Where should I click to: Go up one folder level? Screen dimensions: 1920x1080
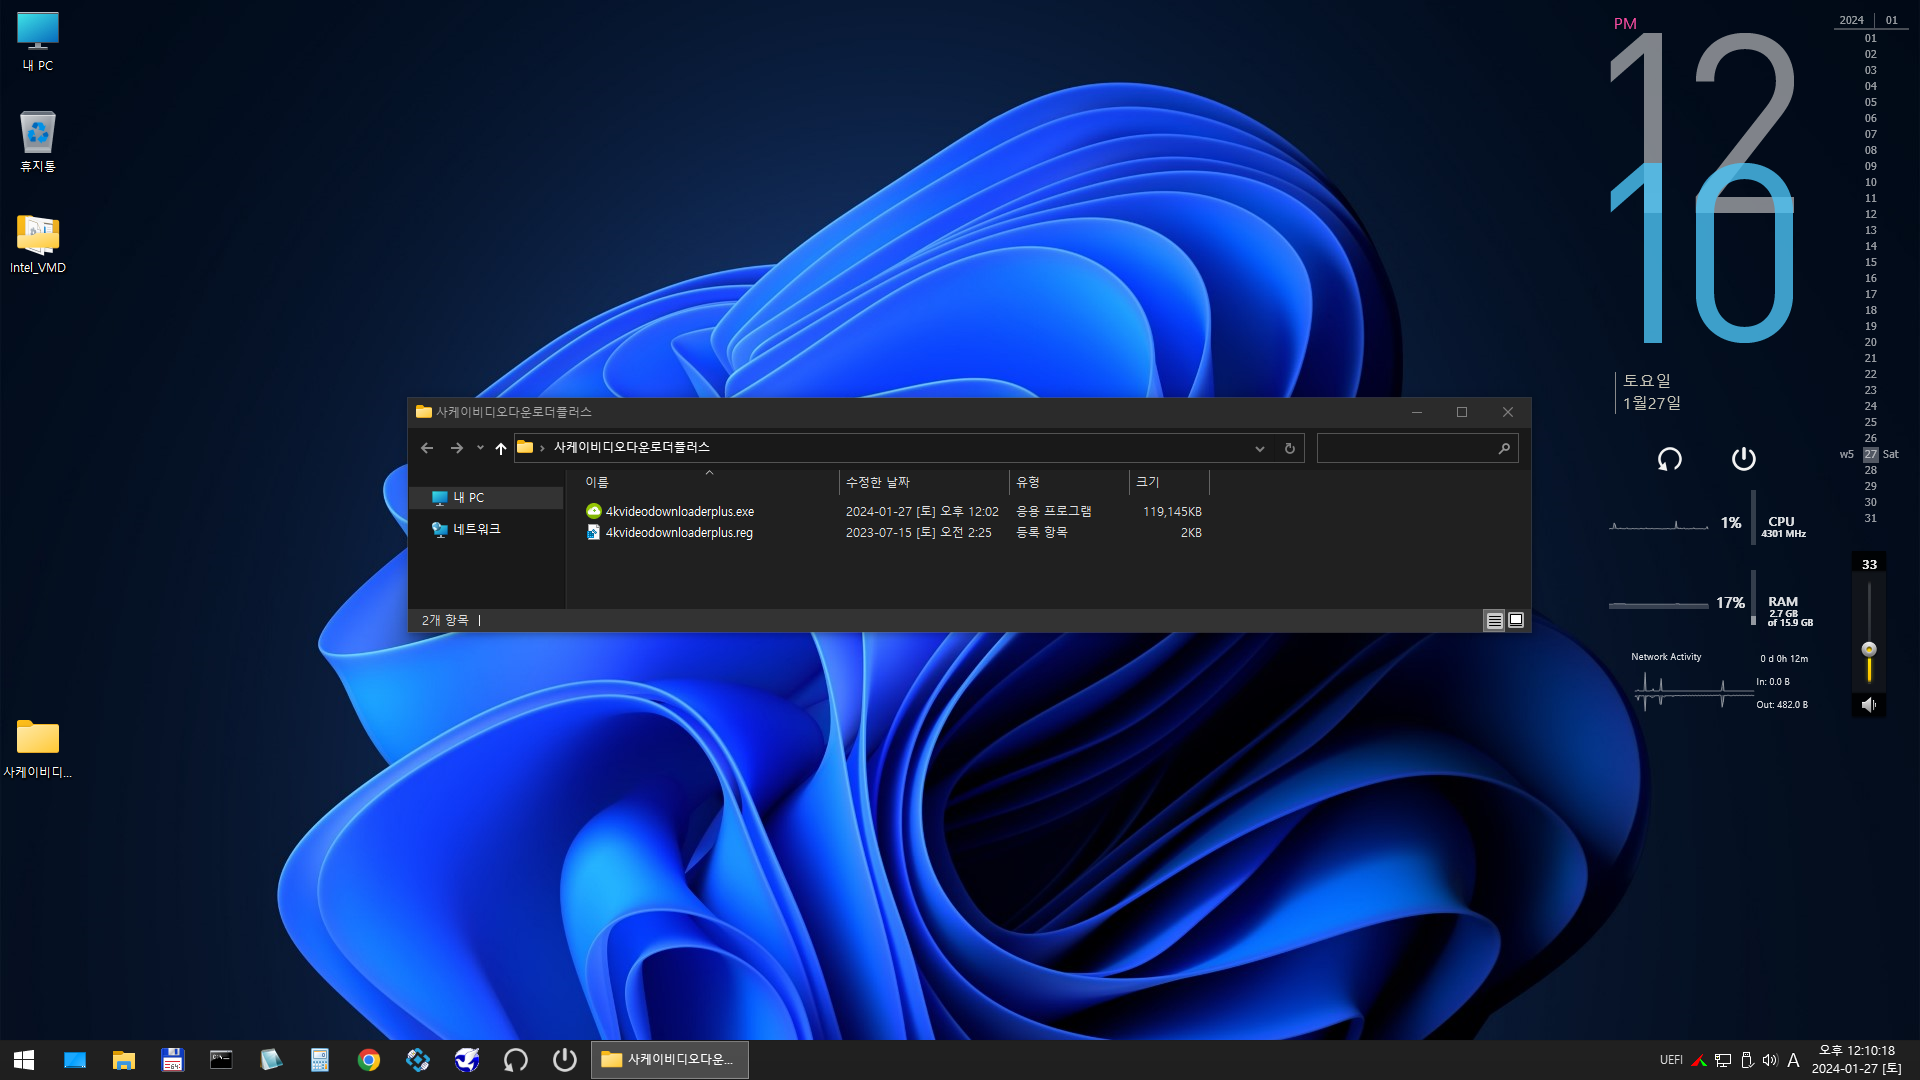(x=501, y=448)
